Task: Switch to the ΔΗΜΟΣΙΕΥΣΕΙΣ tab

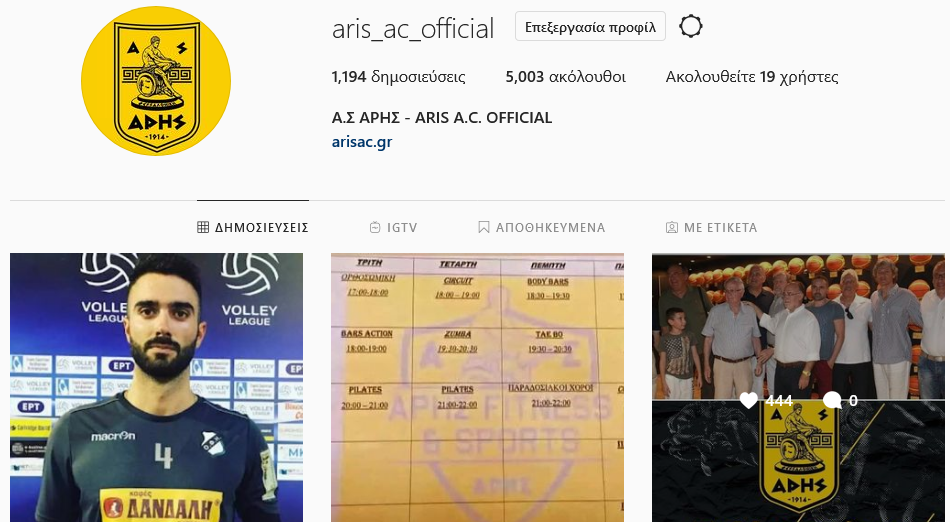Action: click(x=253, y=227)
